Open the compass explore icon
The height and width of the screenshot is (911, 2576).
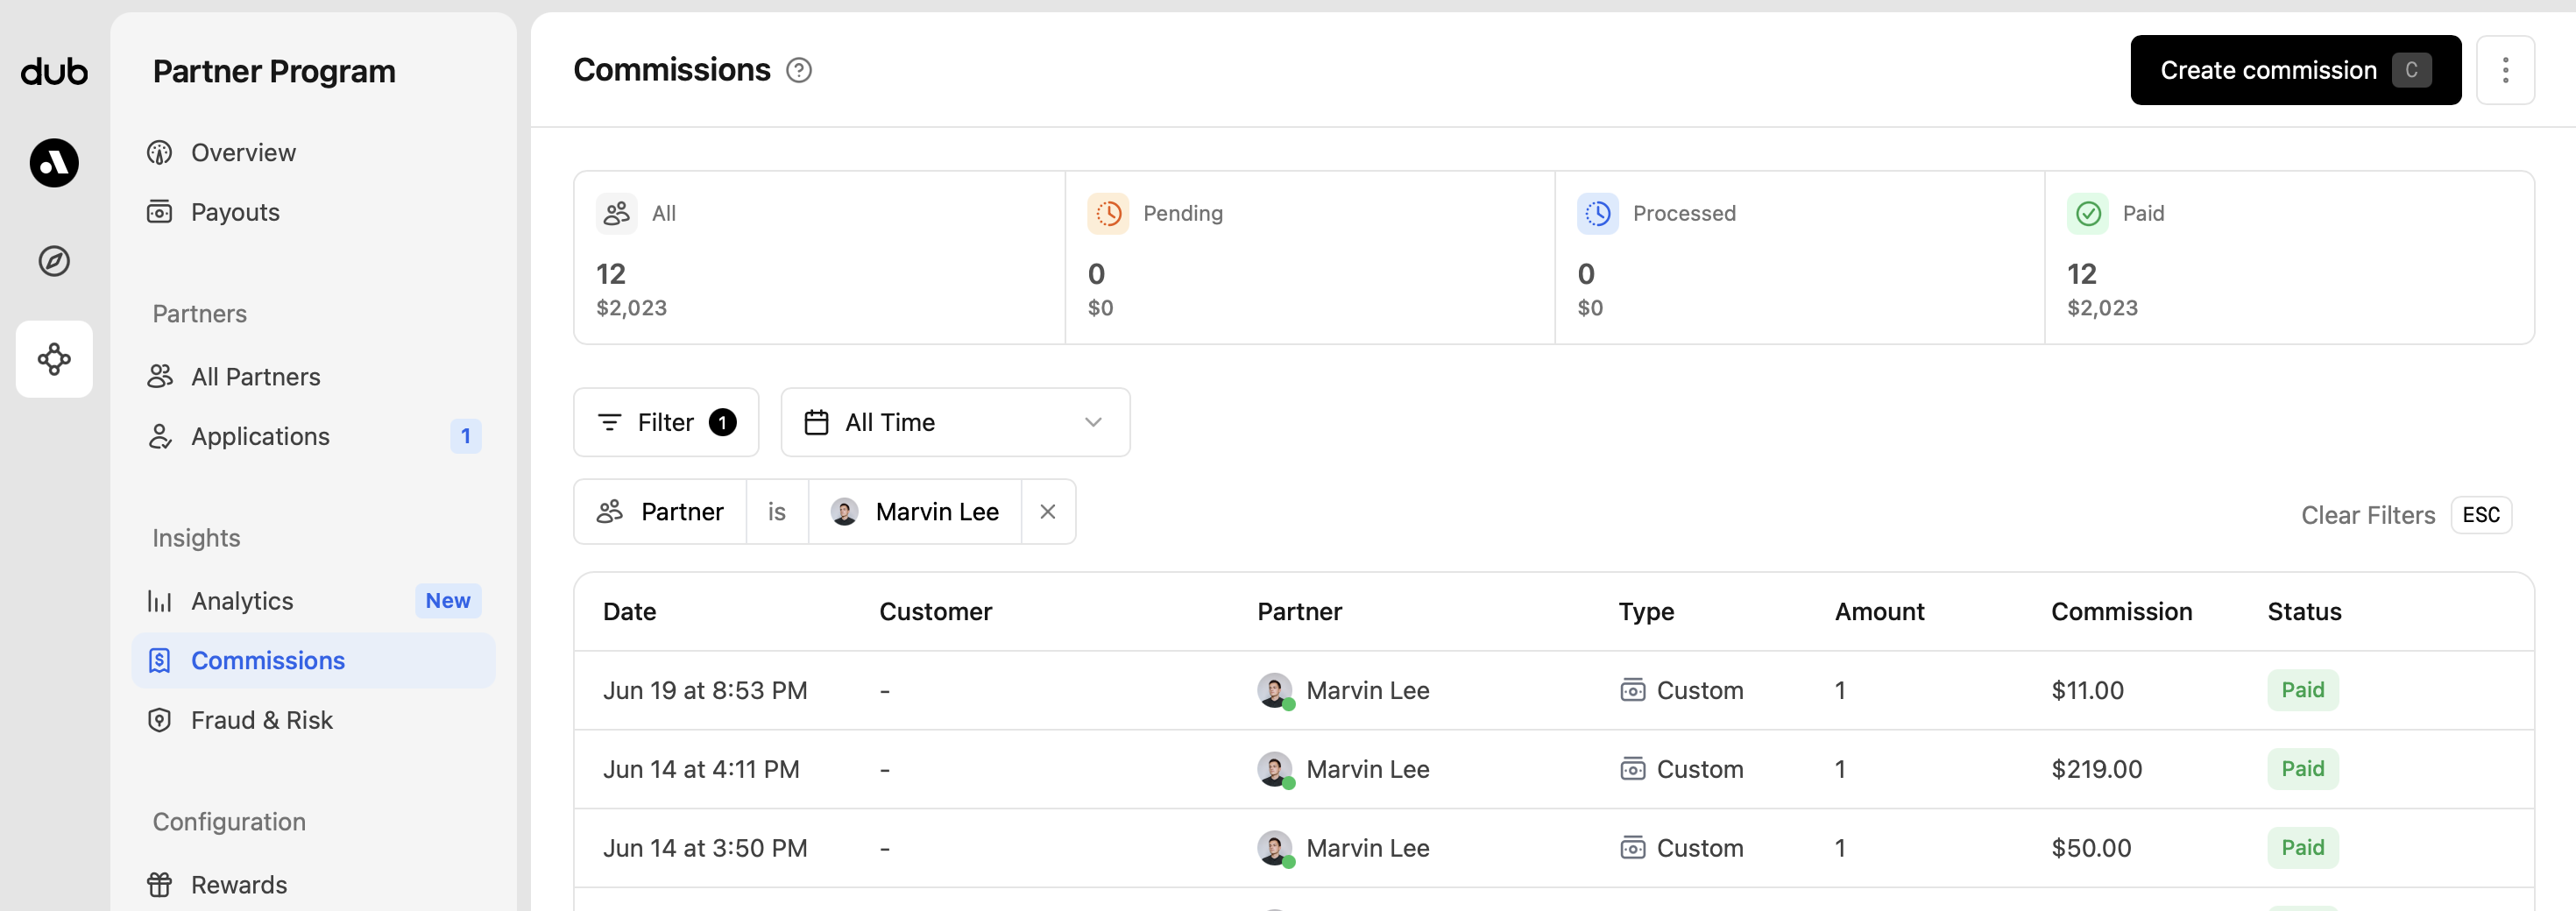pyautogui.click(x=54, y=261)
